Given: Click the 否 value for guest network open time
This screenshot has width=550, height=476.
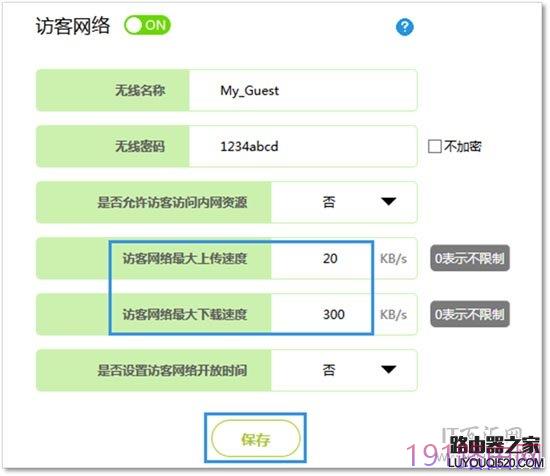Looking at the screenshot, I should point(329,370).
